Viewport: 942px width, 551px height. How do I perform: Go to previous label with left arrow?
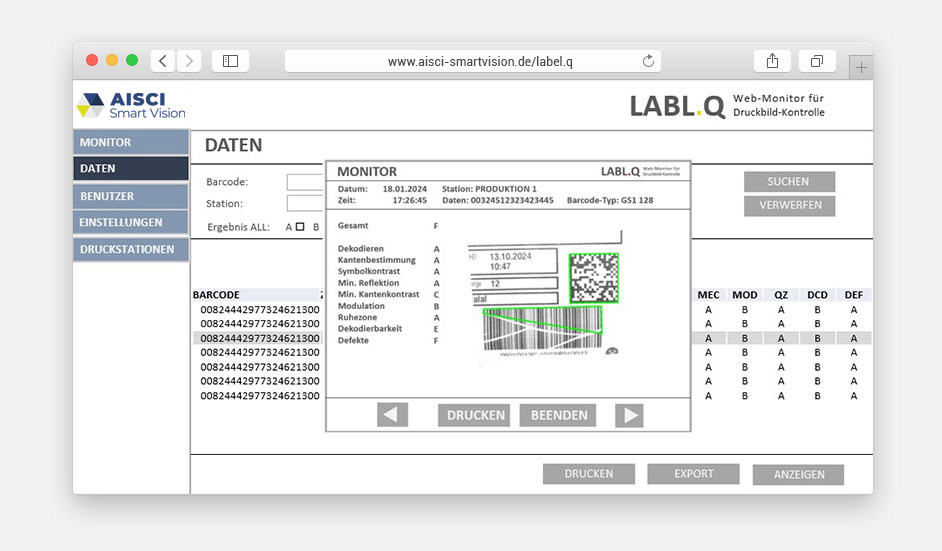coord(392,415)
